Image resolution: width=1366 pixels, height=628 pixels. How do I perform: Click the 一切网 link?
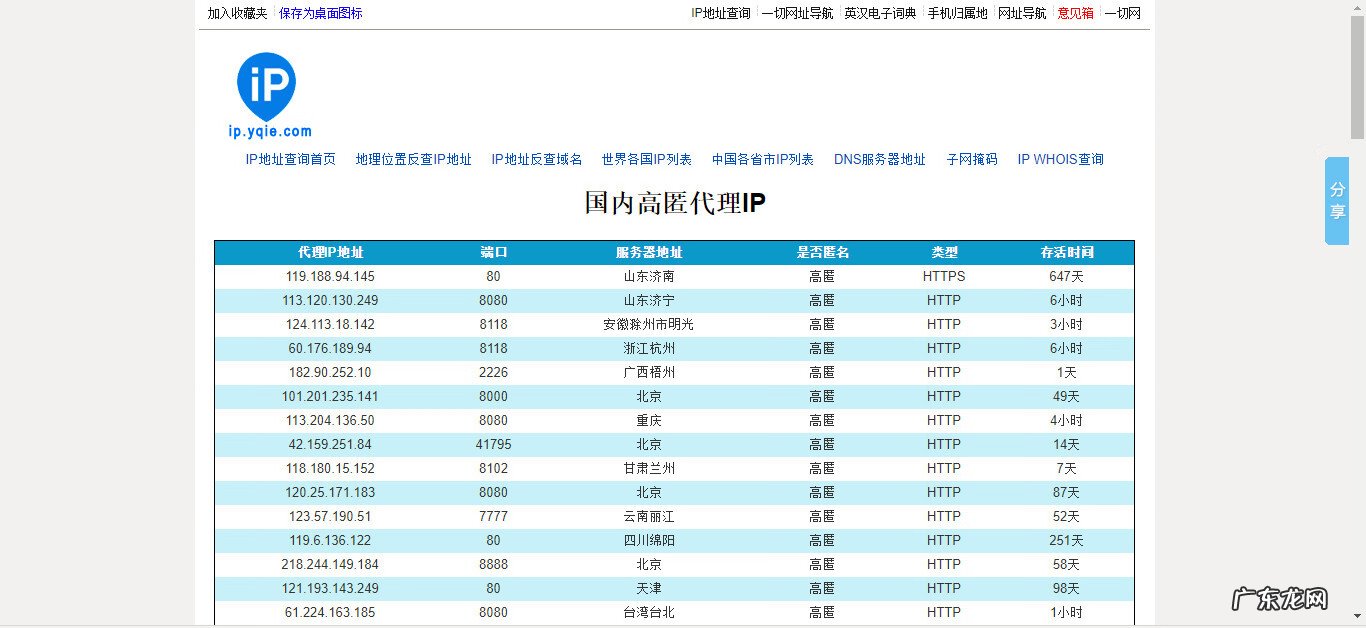point(1123,13)
